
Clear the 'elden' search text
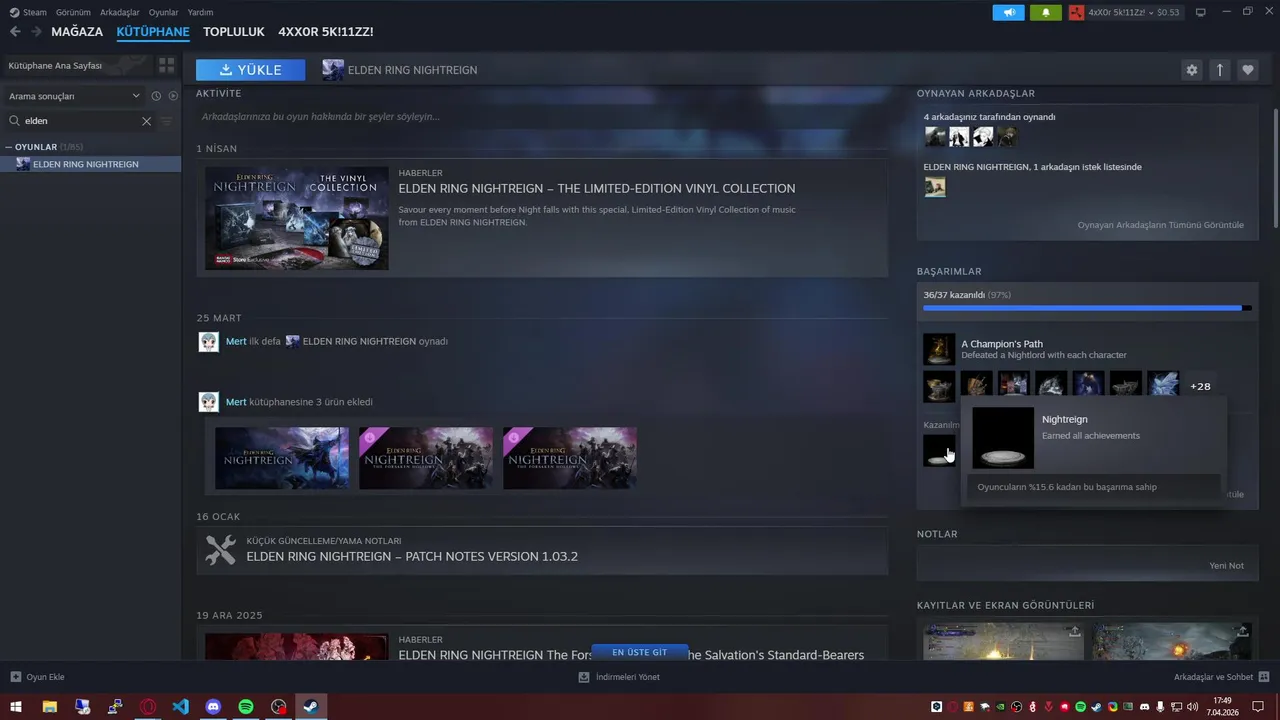coord(146,121)
